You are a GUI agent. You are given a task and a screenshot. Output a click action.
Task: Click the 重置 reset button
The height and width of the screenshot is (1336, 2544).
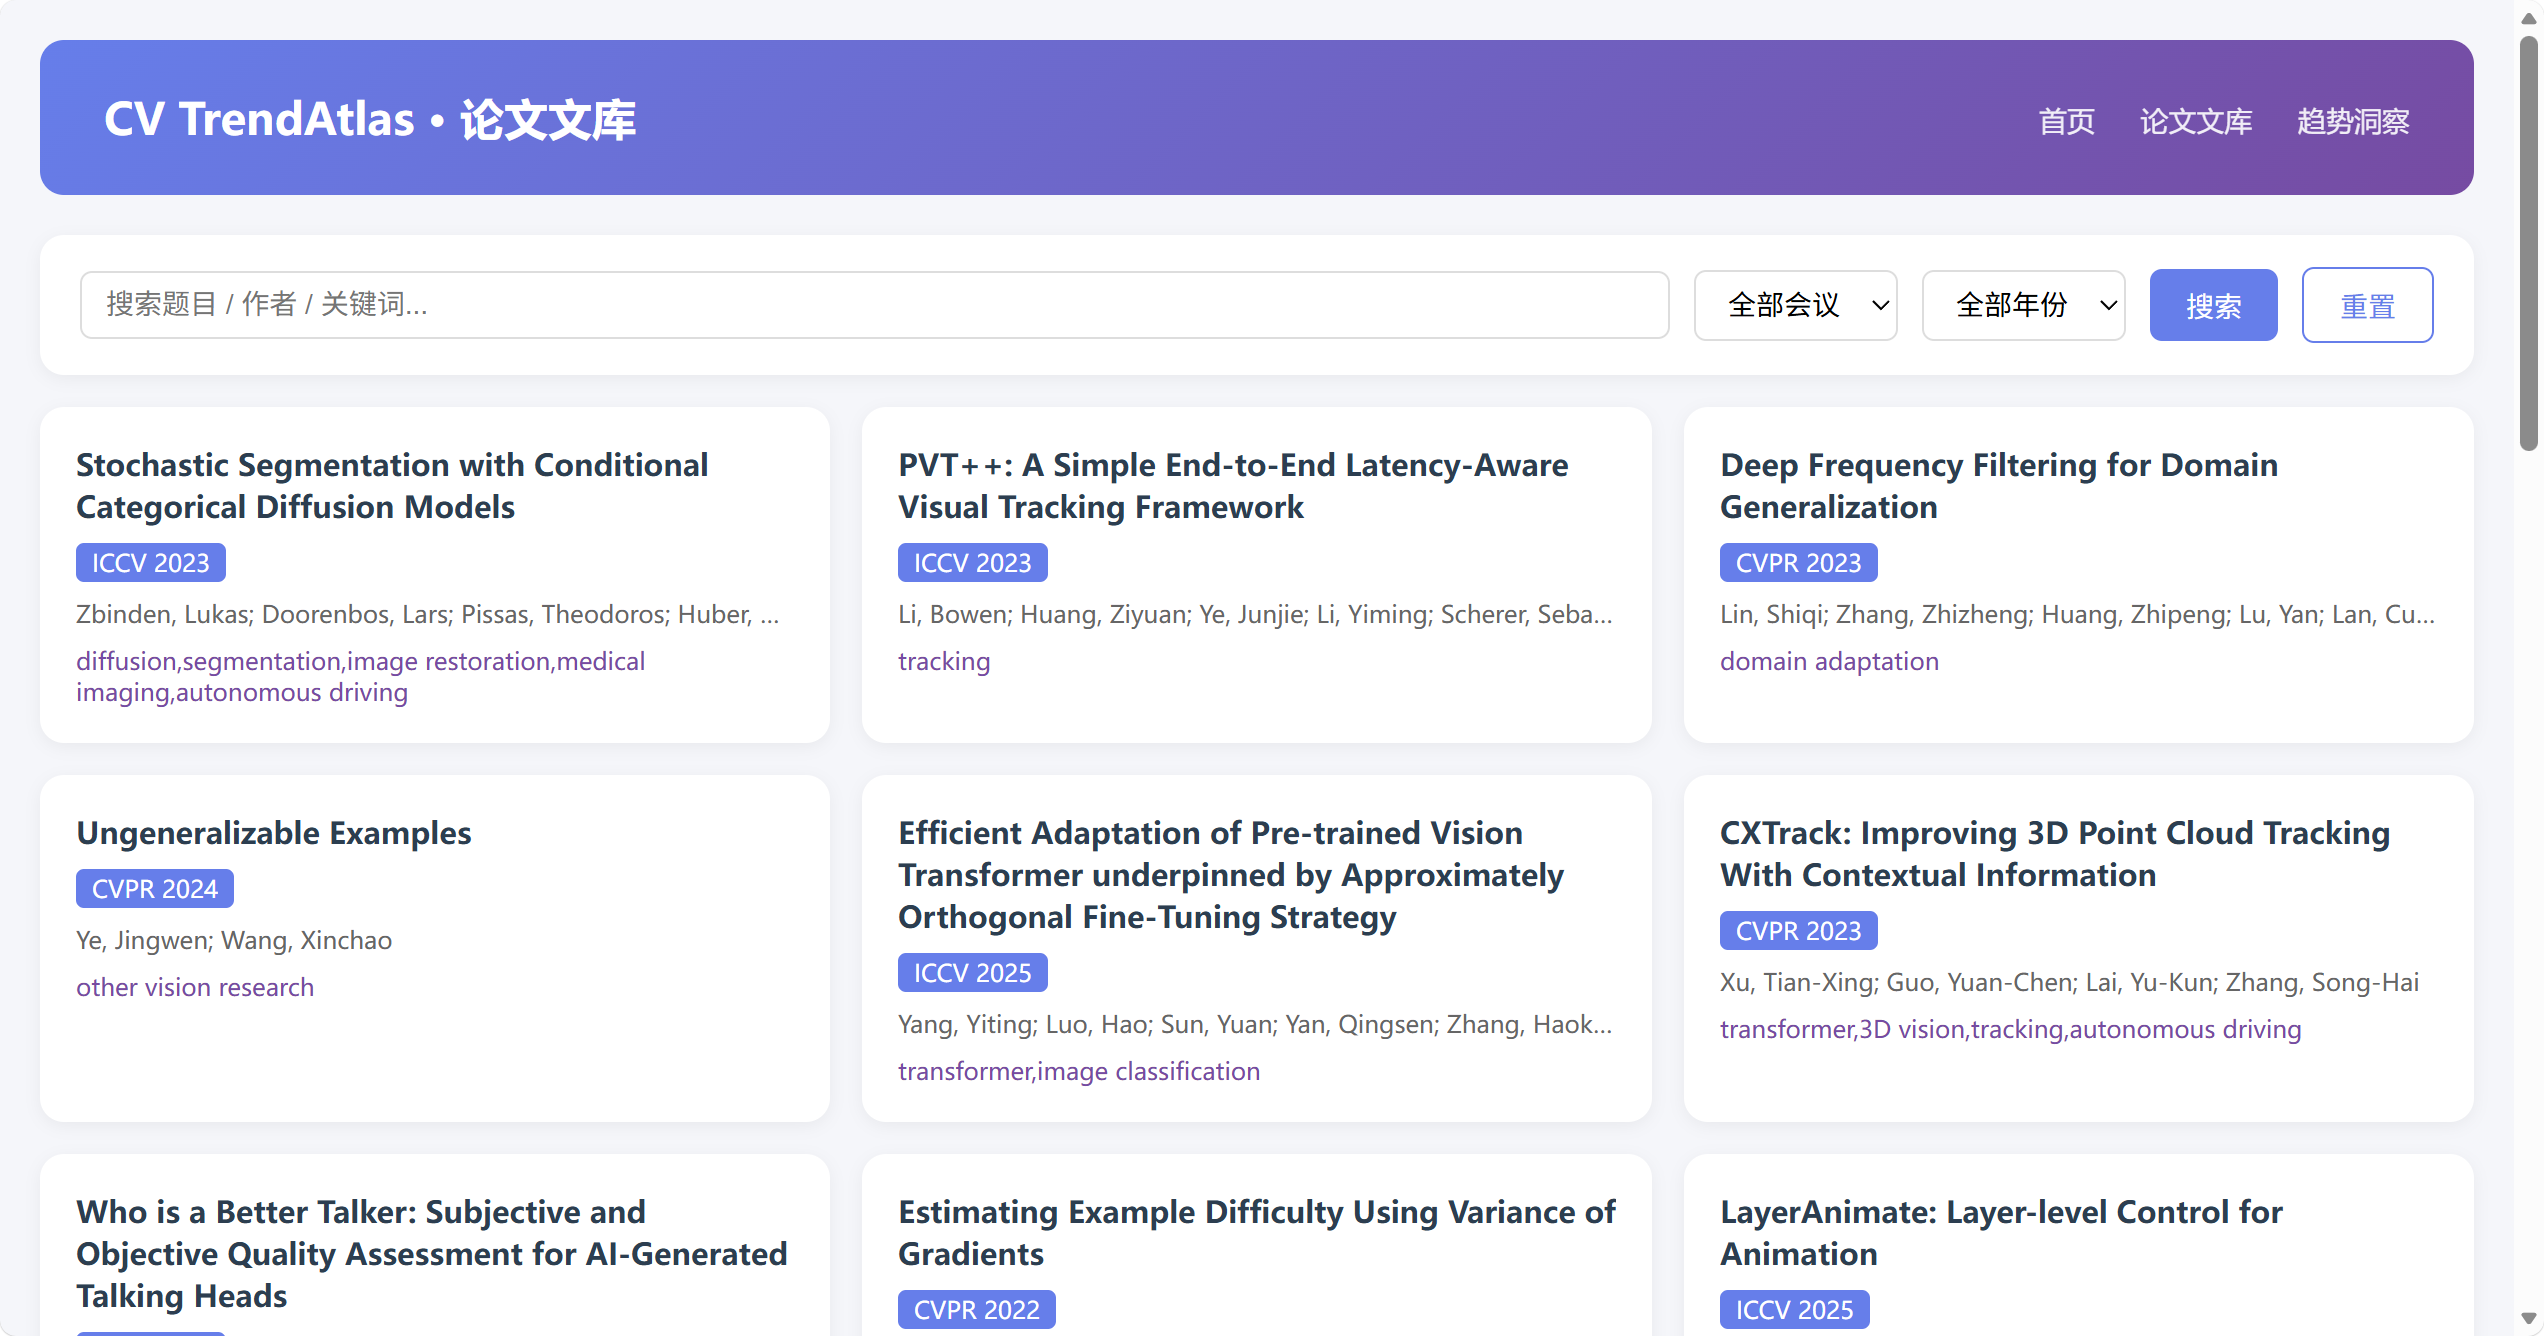coord(2367,305)
